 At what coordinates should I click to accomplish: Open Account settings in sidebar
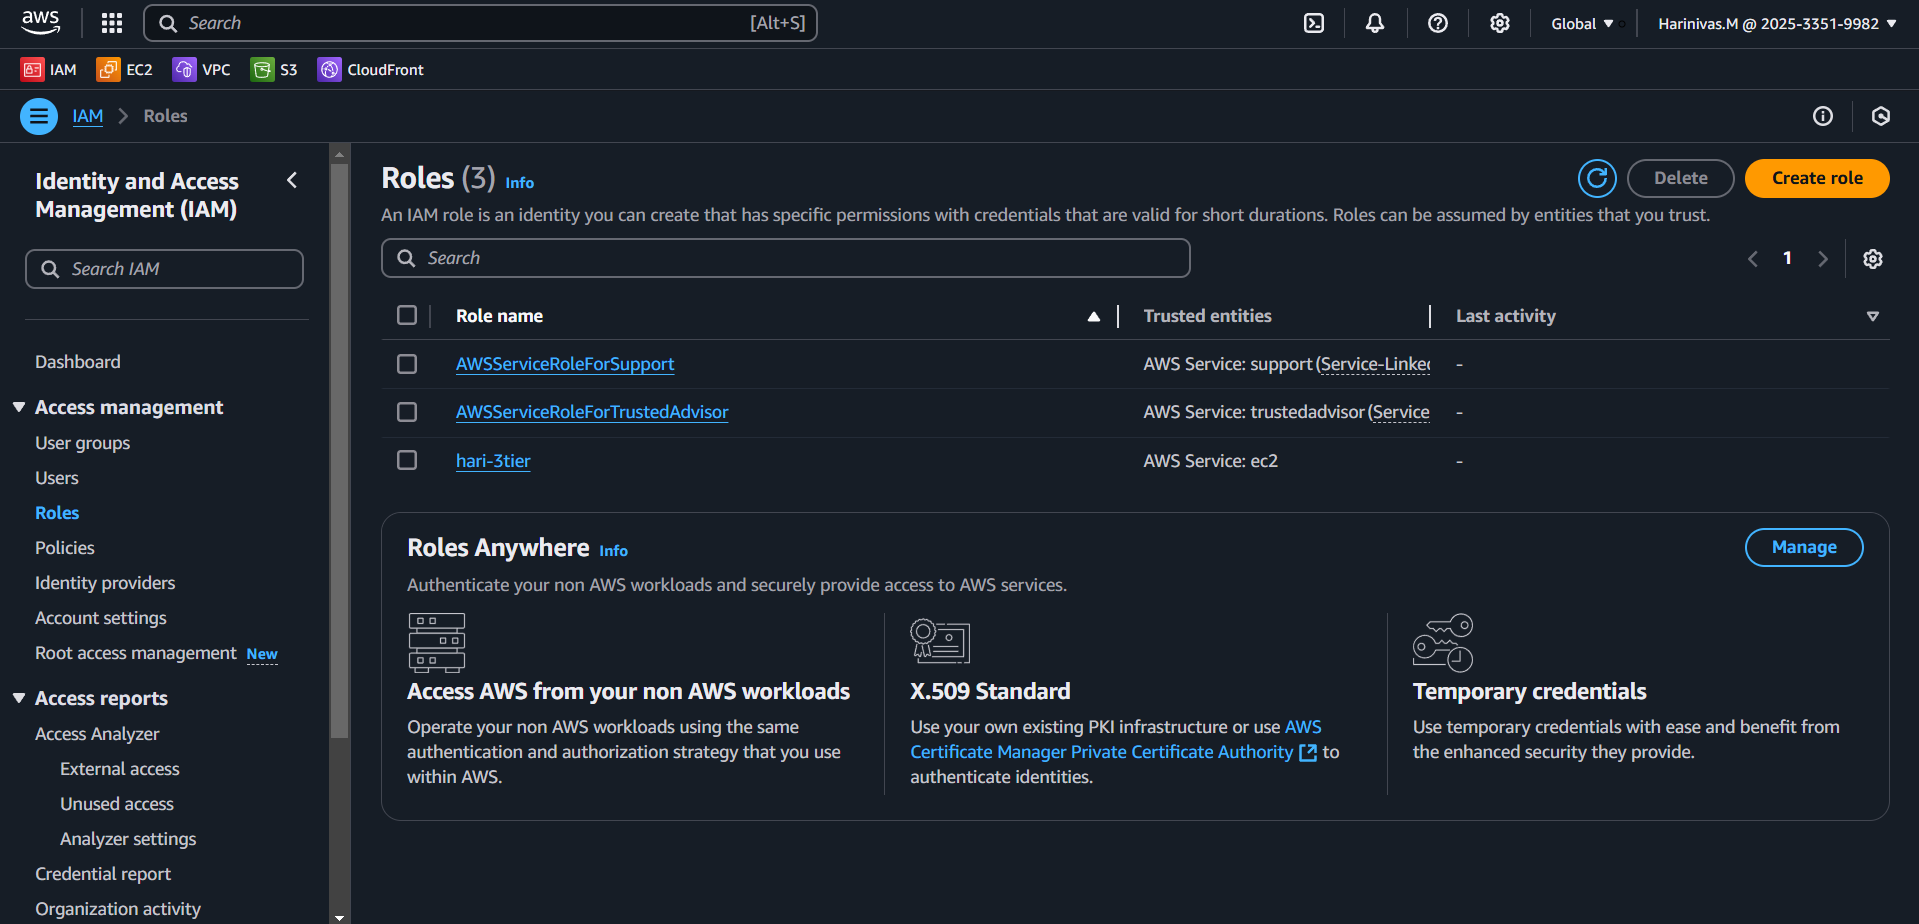(101, 618)
